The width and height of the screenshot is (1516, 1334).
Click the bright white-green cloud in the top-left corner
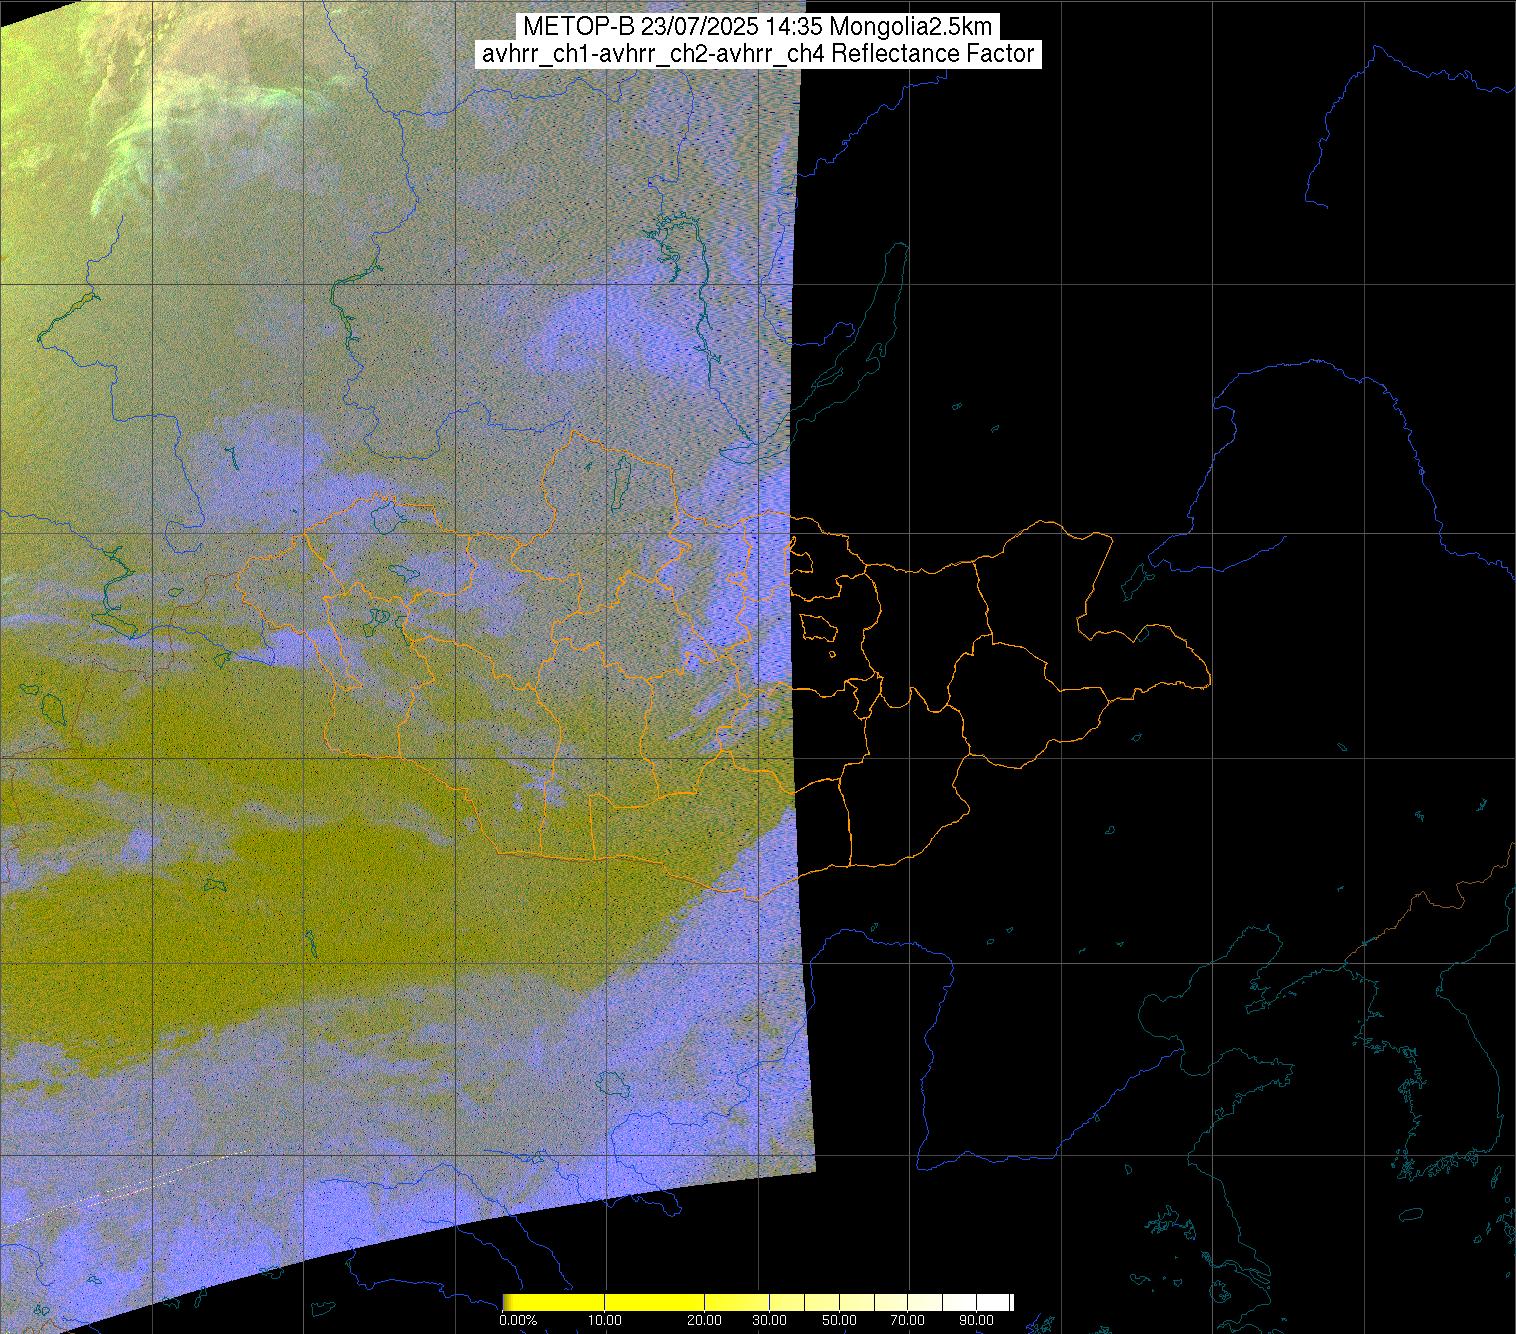tap(180, 130)
